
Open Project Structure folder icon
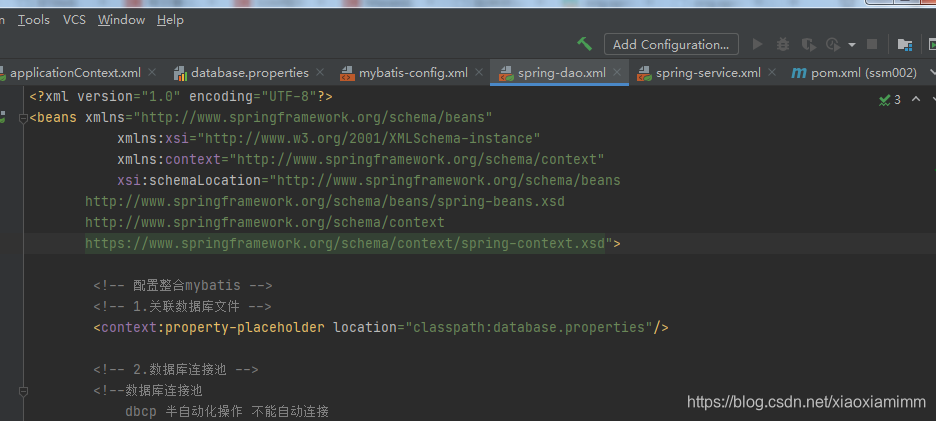(905, 44)
